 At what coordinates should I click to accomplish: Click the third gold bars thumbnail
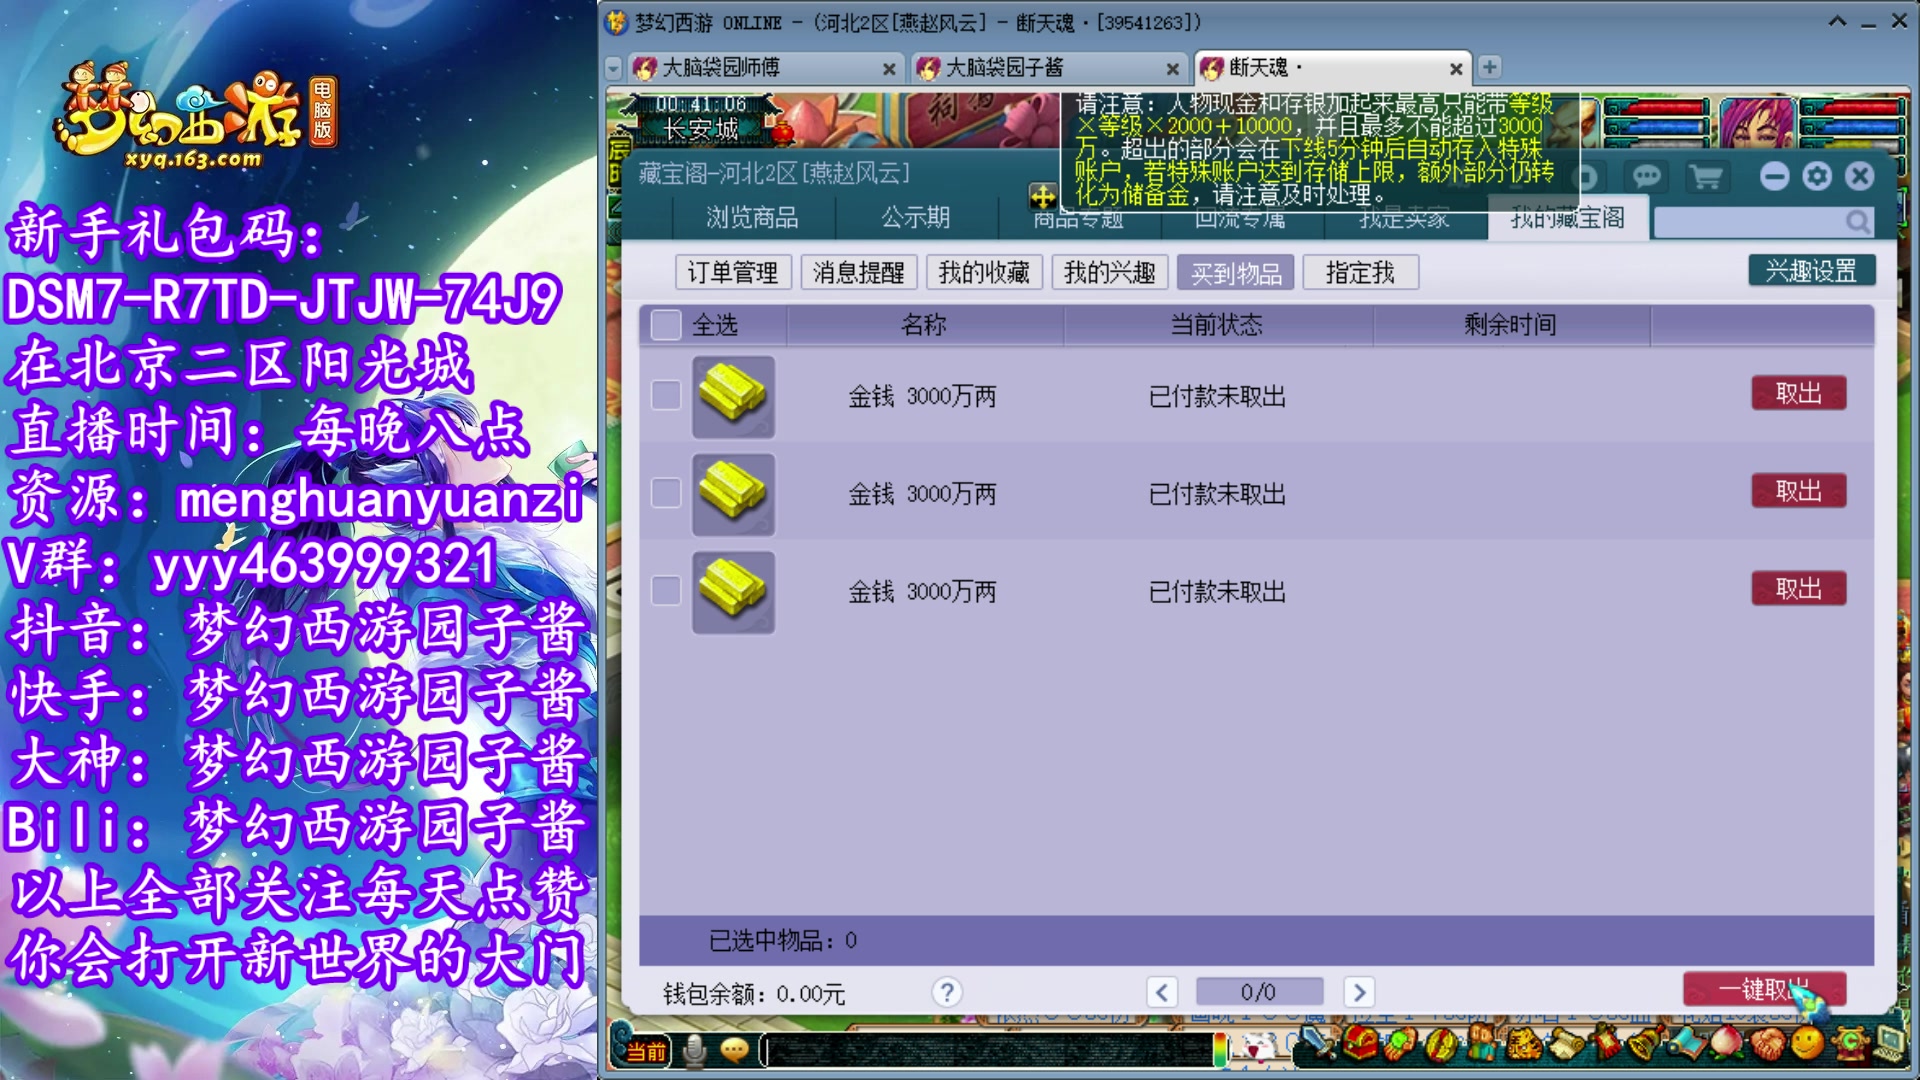click(733, 592)
